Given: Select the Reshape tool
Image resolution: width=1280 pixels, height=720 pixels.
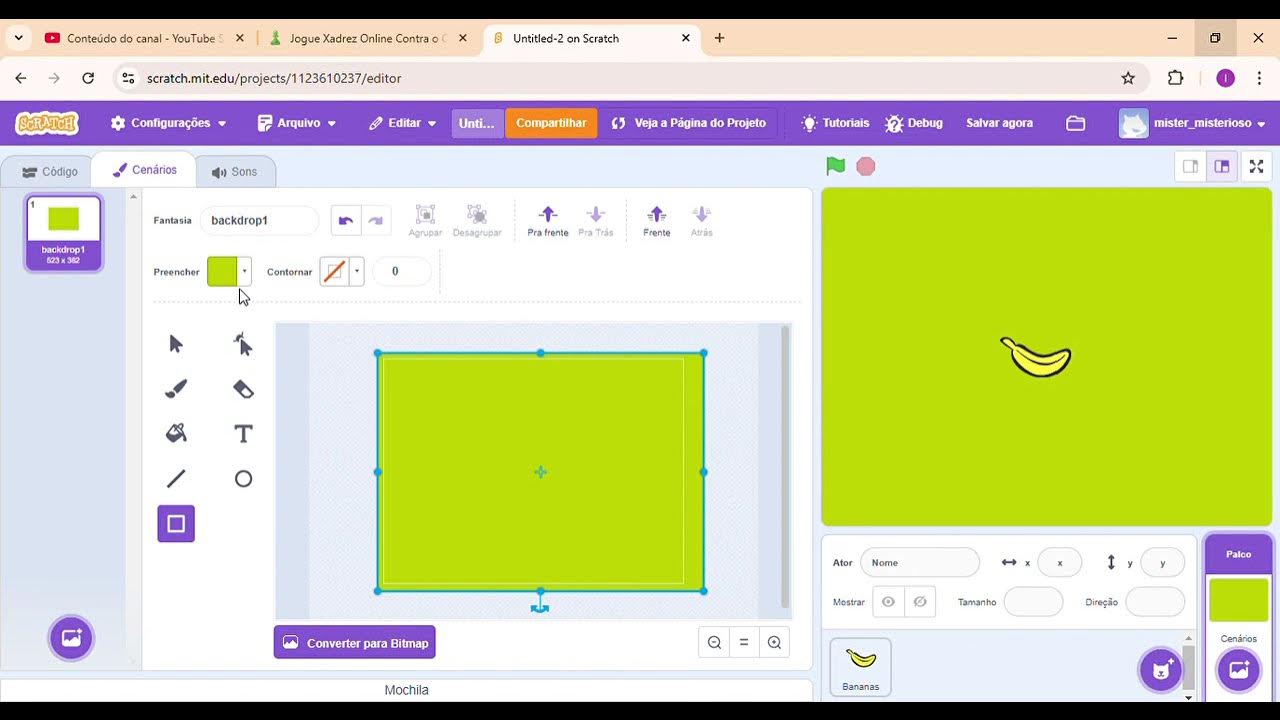Looking at the screenshot, I should (243, 344).
